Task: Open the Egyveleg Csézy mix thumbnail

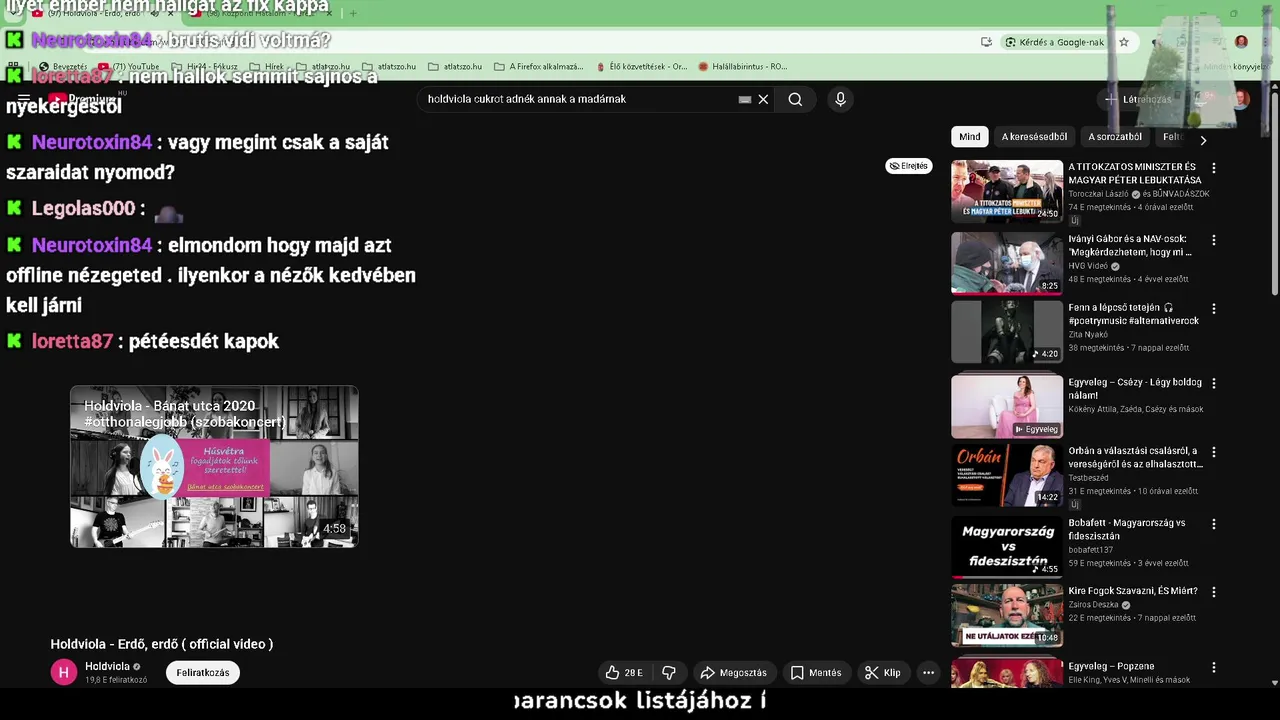Action: click(1007, 406)
